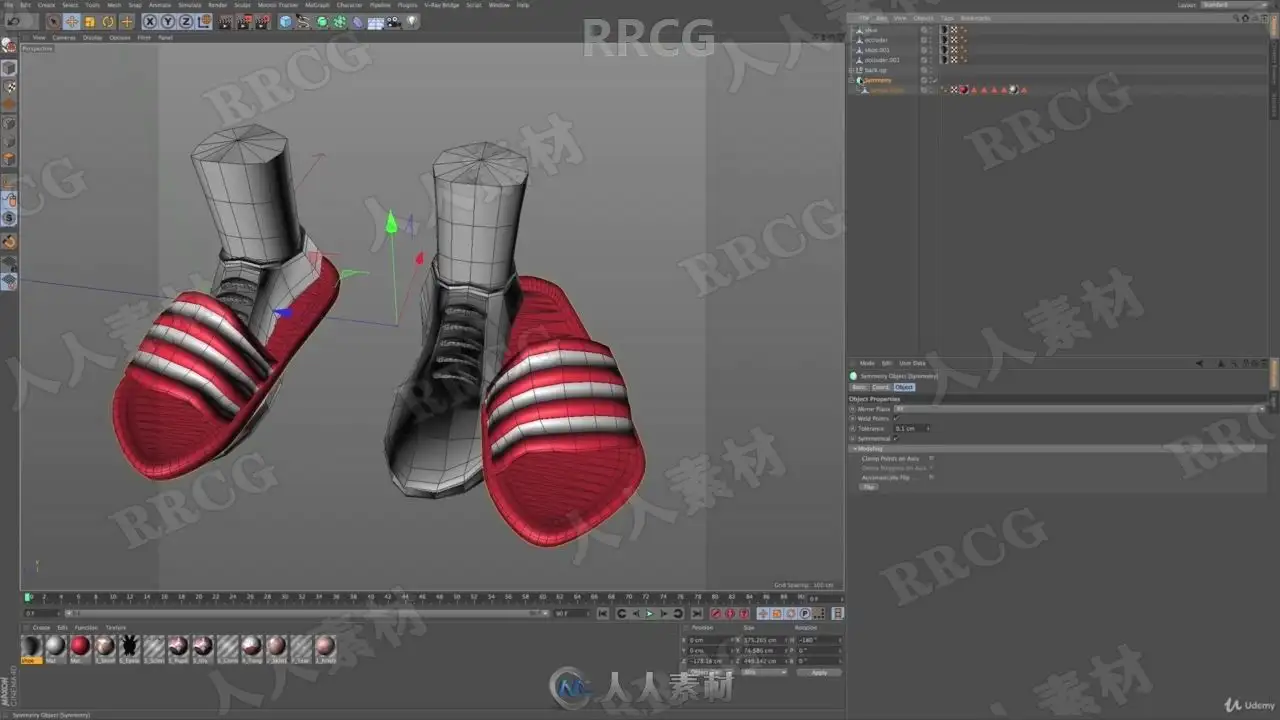Click the Object Manager search icon
The image size is (1280, 720).
click(1236, 18)
